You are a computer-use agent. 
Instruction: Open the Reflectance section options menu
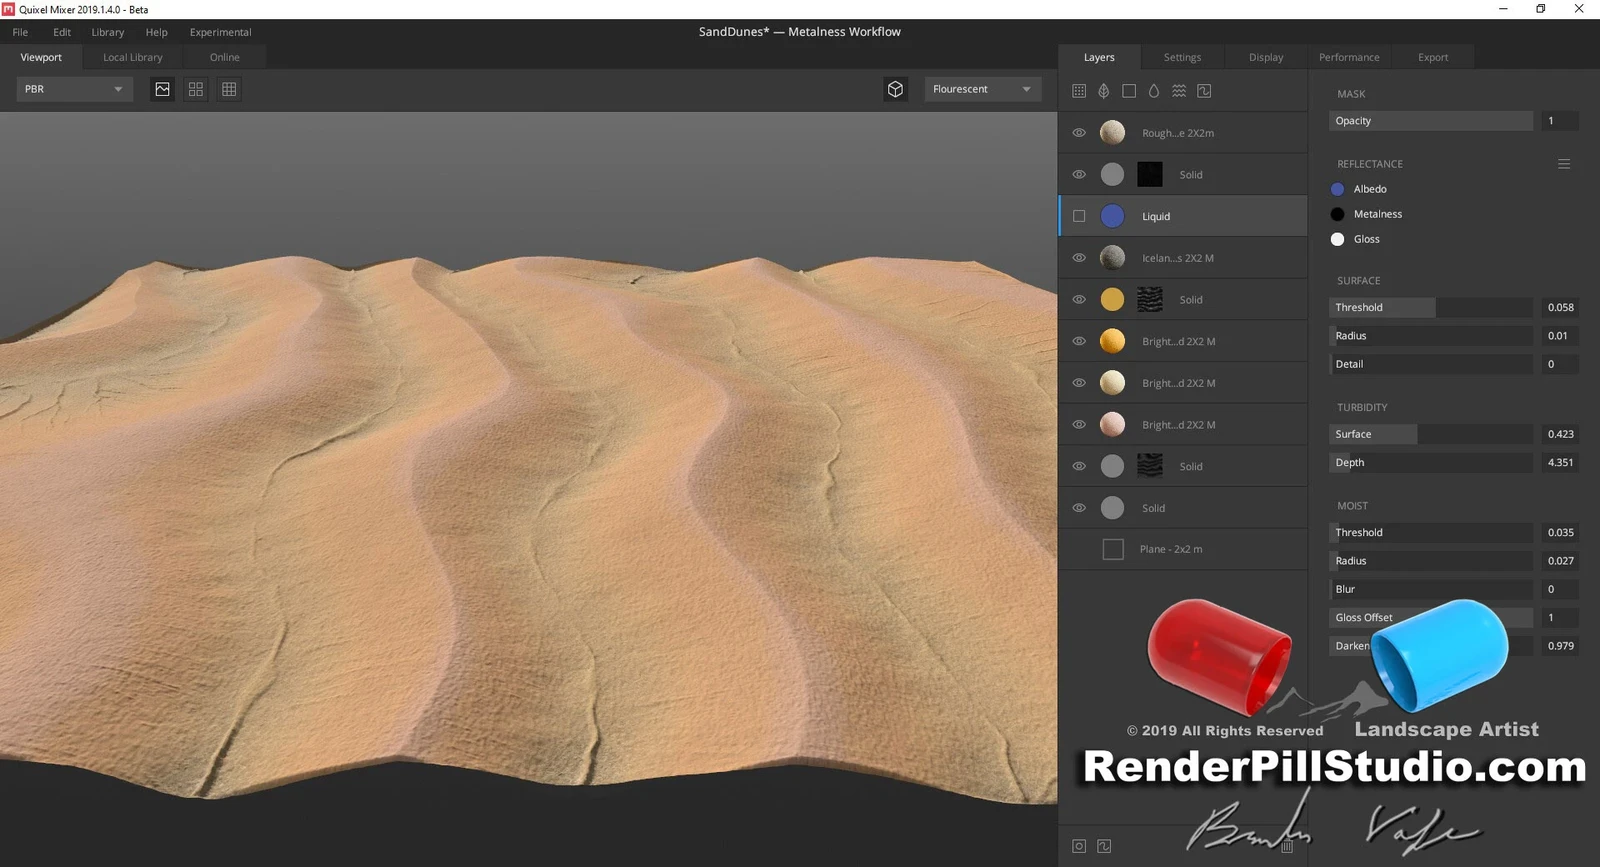pyautogui.click(x=1564, y=164)
